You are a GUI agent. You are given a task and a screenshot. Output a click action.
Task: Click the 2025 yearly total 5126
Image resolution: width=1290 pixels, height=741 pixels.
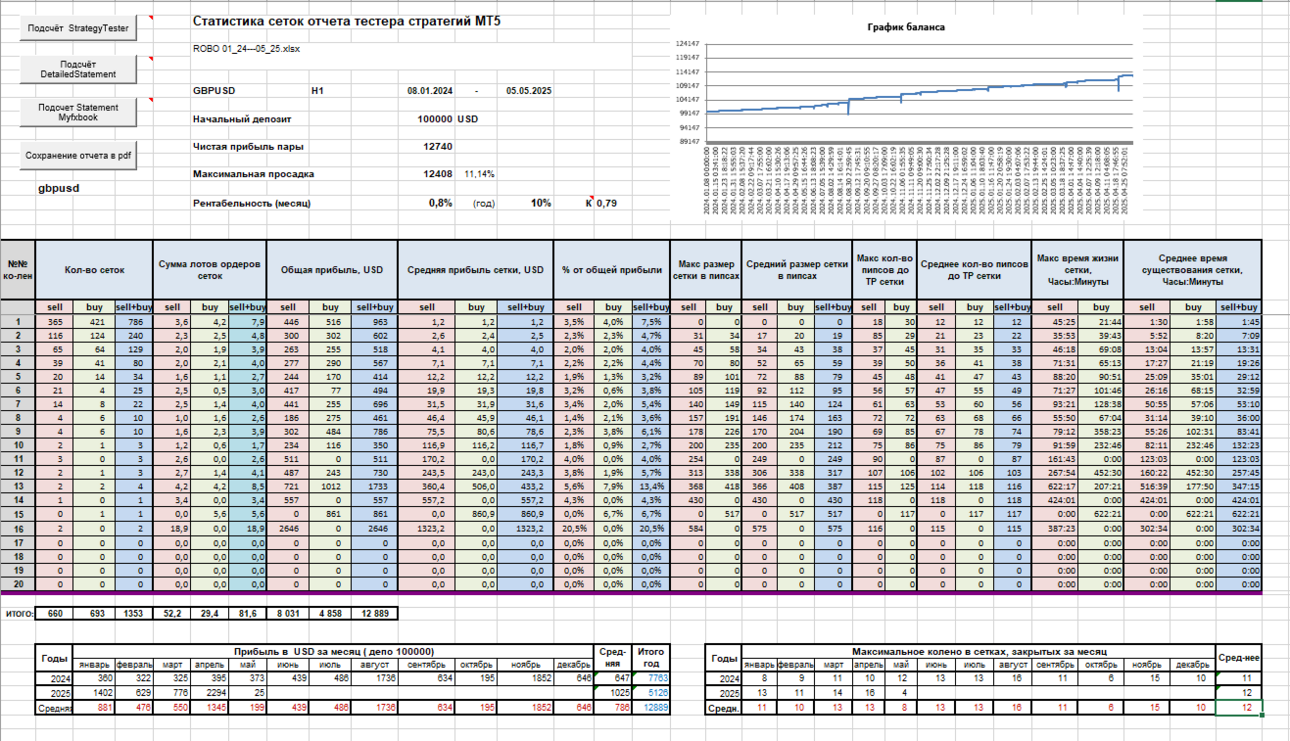tap(653, 692)
